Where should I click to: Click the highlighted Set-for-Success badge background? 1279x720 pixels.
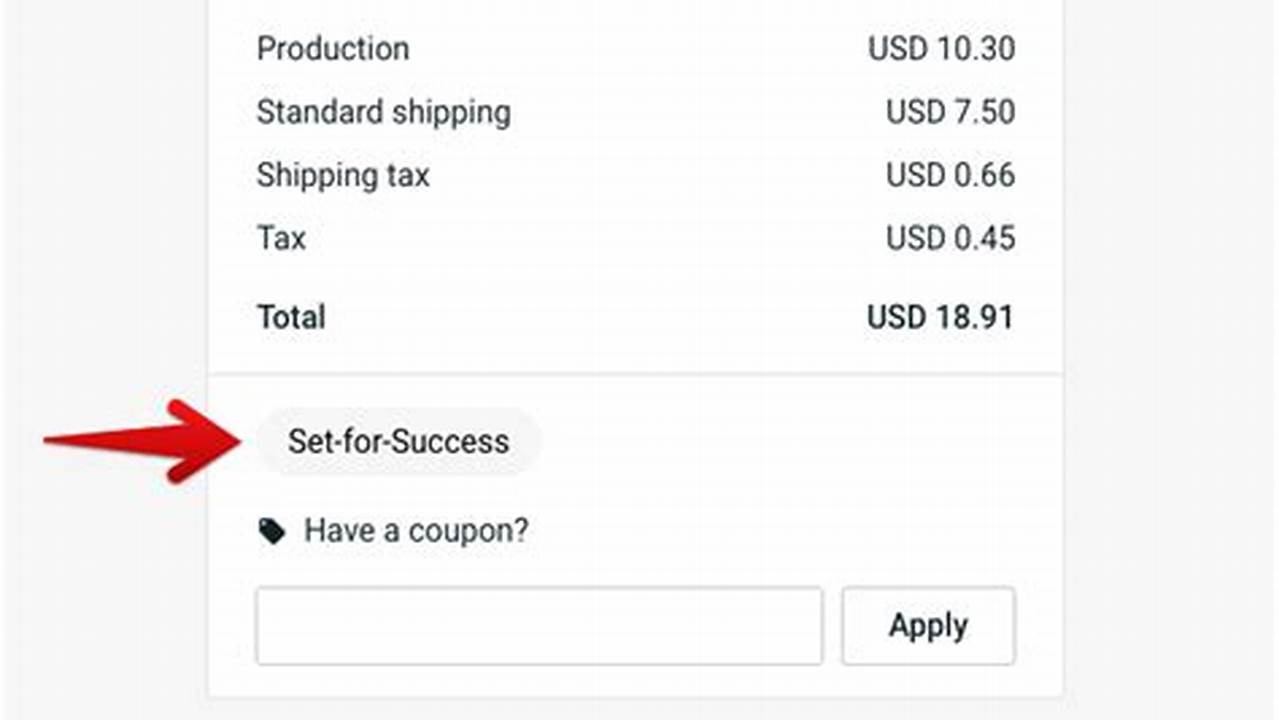[x=397, y=441]
